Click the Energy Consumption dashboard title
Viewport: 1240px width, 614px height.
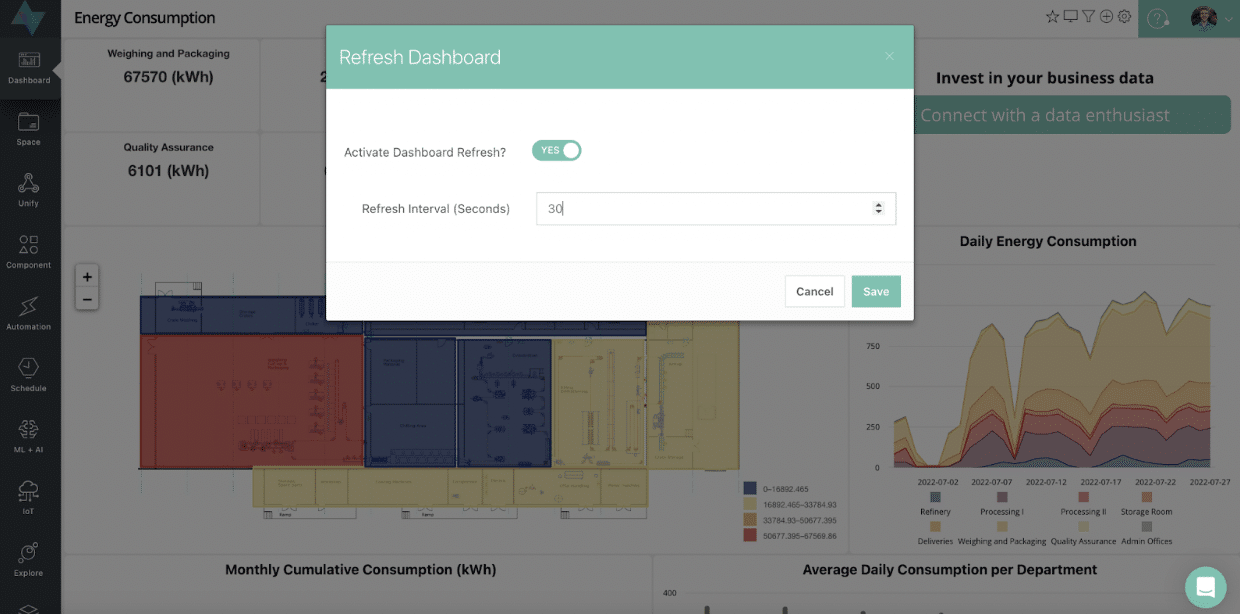click(144, 18)
